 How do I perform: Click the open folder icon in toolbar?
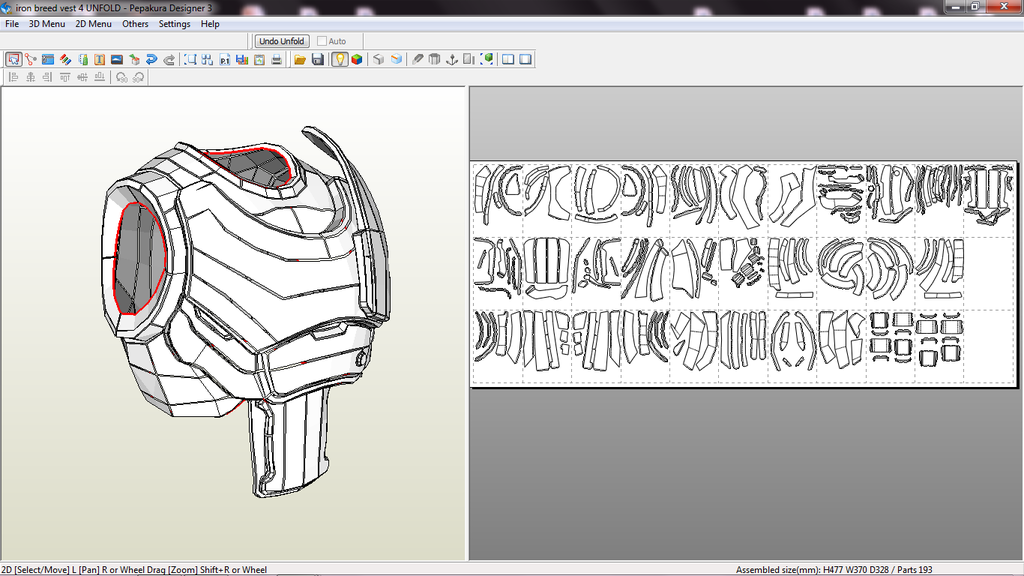coord(299,60)
